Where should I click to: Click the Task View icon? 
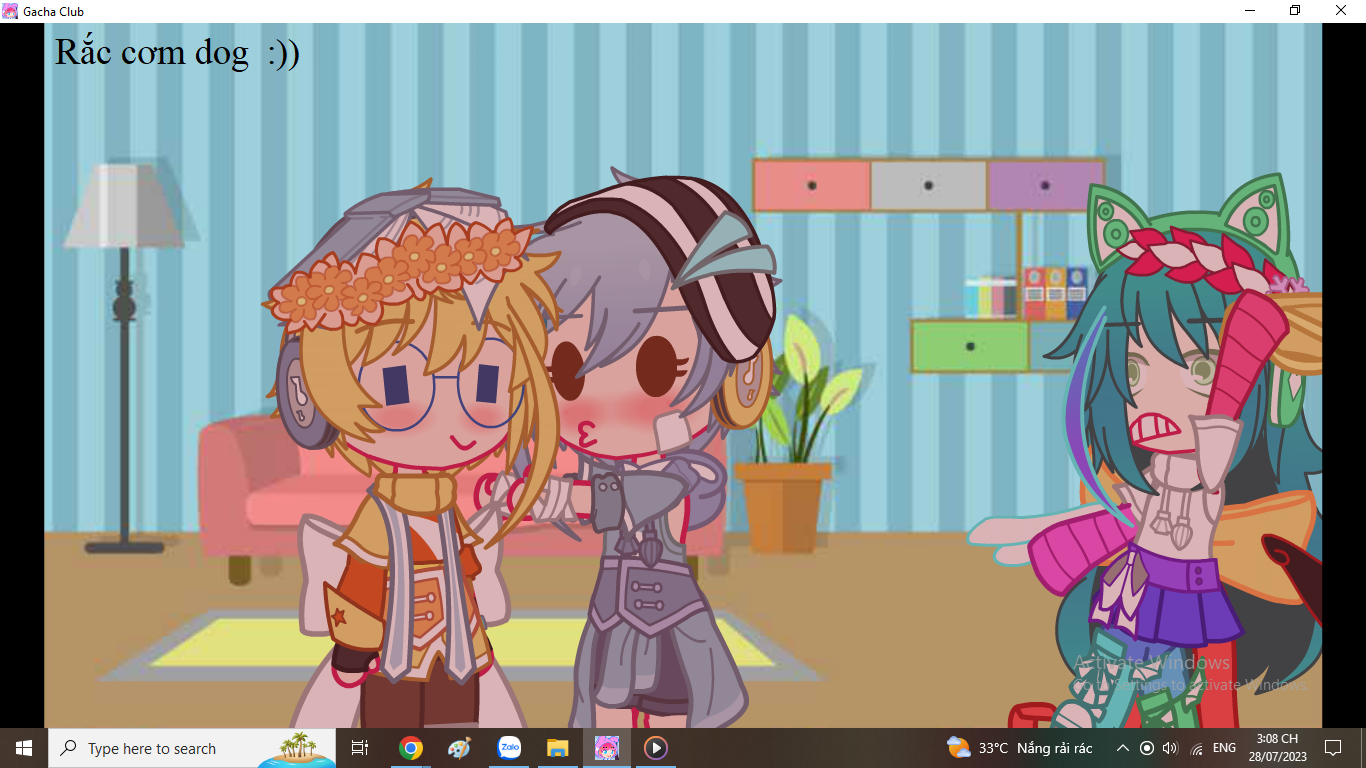point(360,748)
